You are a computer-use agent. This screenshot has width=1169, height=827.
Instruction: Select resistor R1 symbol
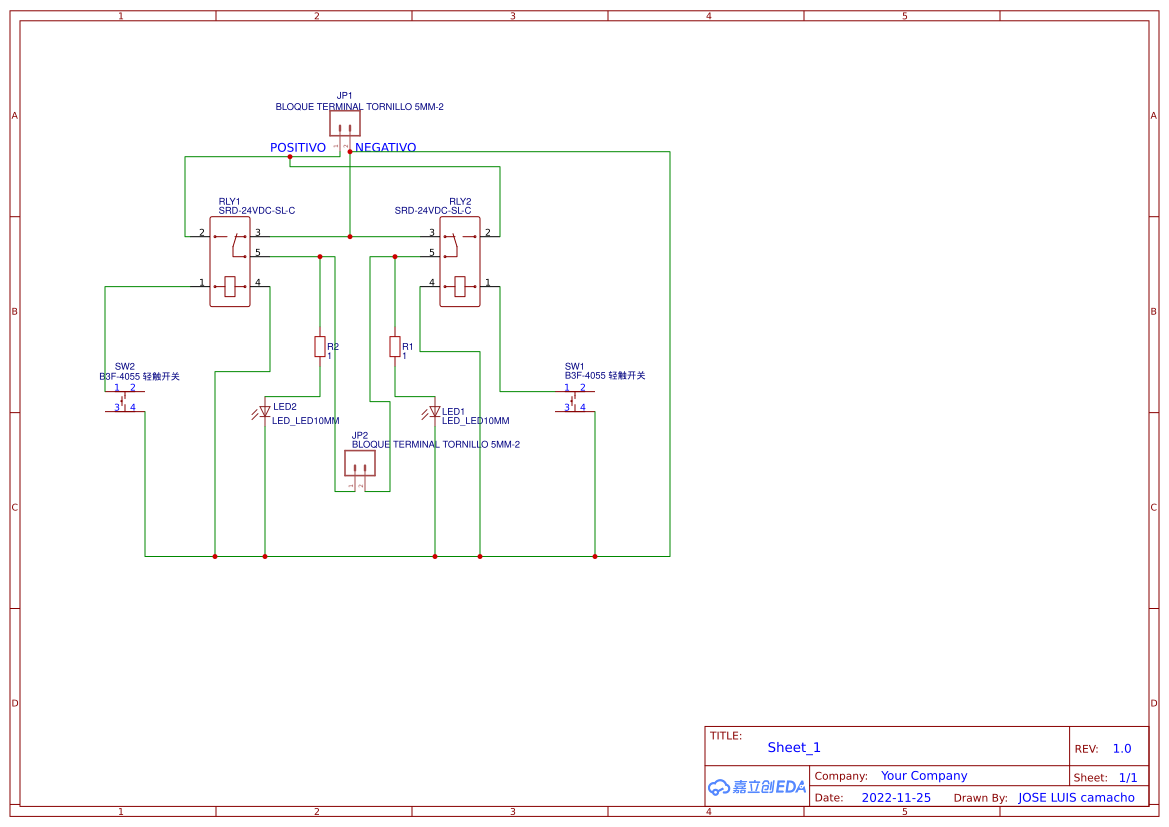[x=394, y=348]
